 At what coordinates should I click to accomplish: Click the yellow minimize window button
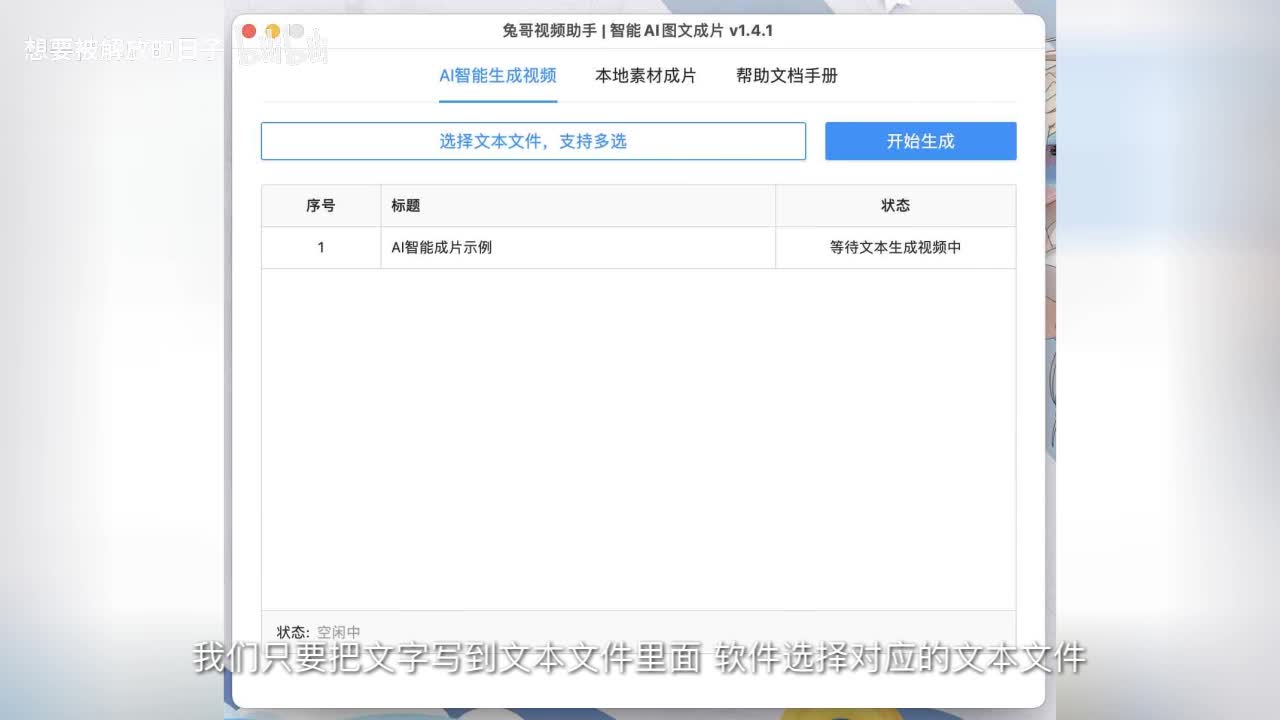(x=272, y=31)
